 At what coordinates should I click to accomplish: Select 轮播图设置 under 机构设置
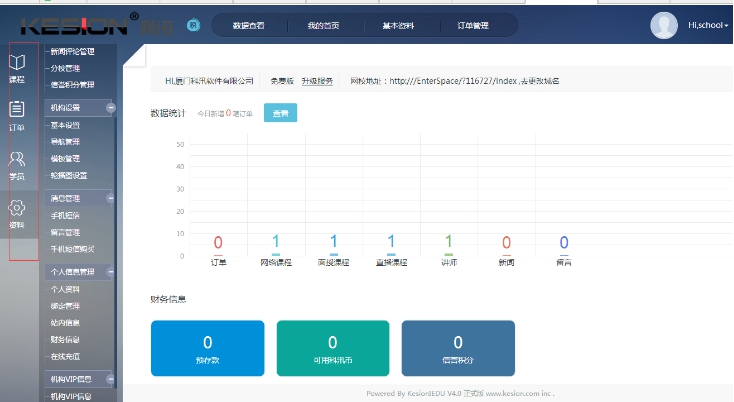69,175
